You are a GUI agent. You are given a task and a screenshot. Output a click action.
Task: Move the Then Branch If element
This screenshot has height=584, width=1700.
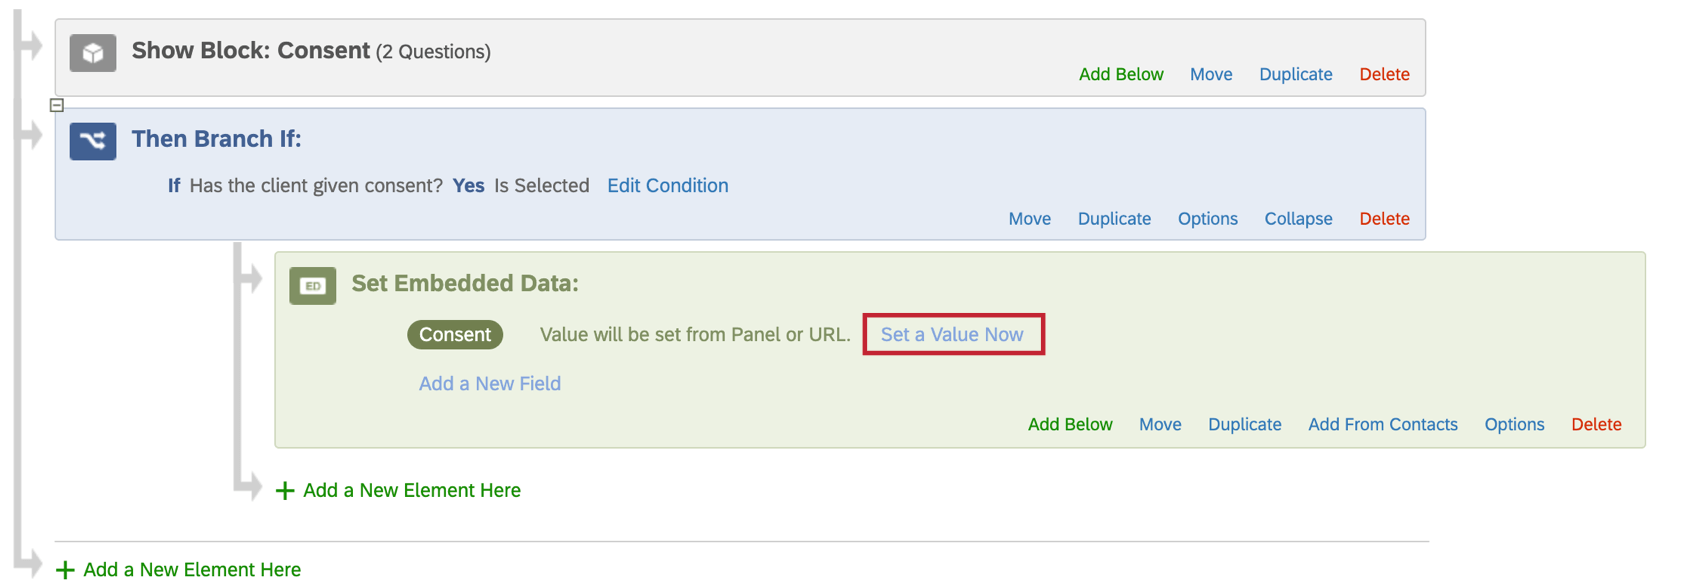pos(1029,219)
